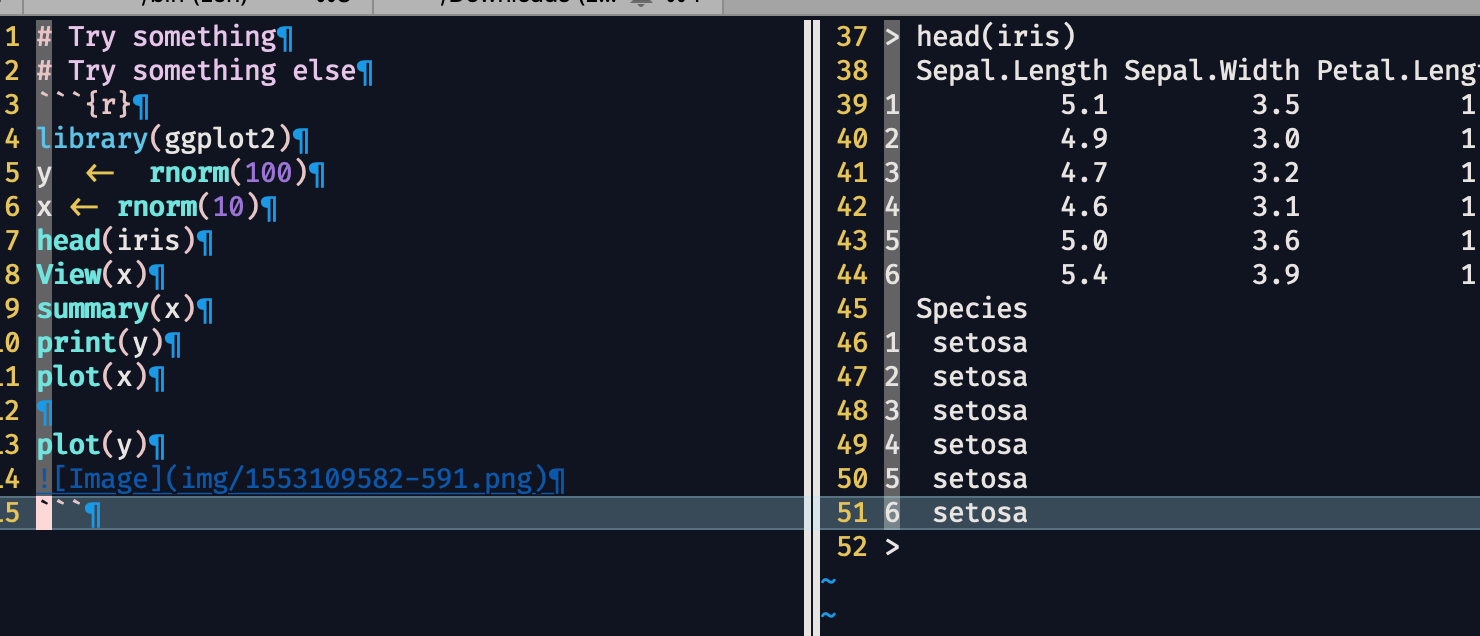Click the Sepal.Length value 5.4
The height and width of the screenshot is (636, 1480).
1084,275
